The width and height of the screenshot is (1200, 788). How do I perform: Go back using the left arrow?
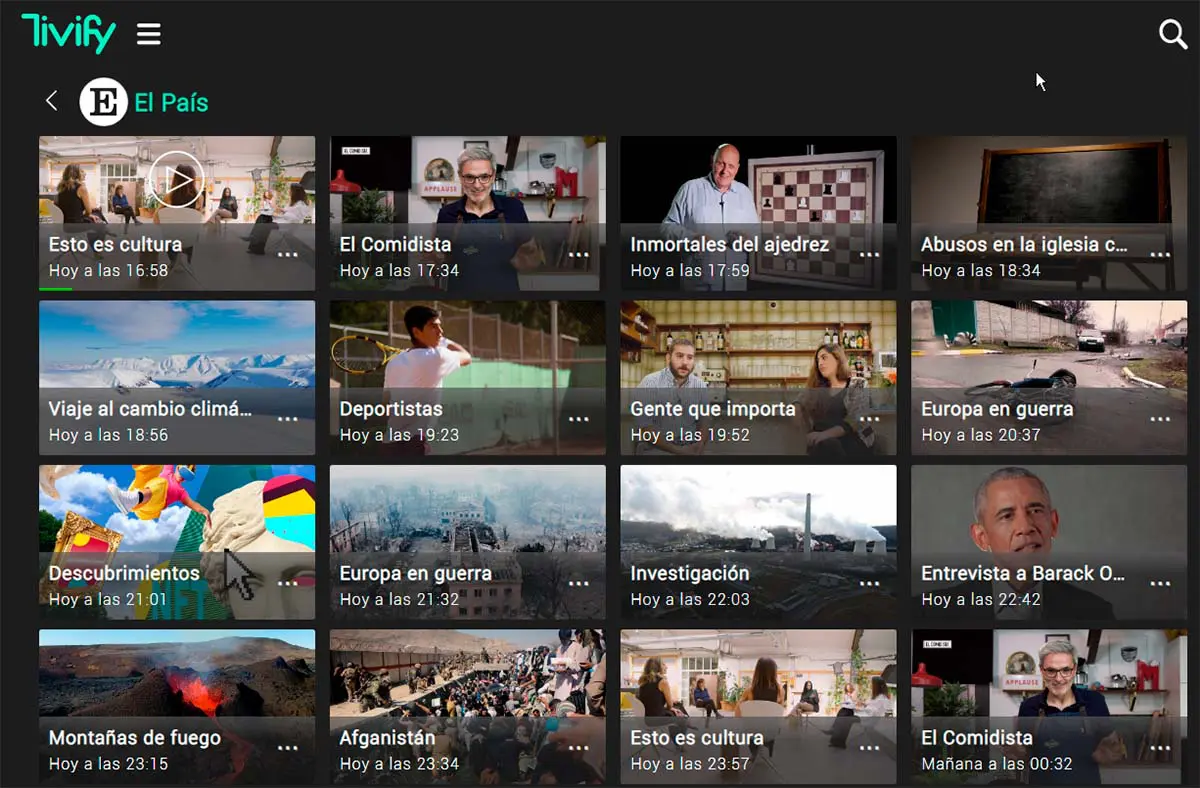[x=52, y=101]
